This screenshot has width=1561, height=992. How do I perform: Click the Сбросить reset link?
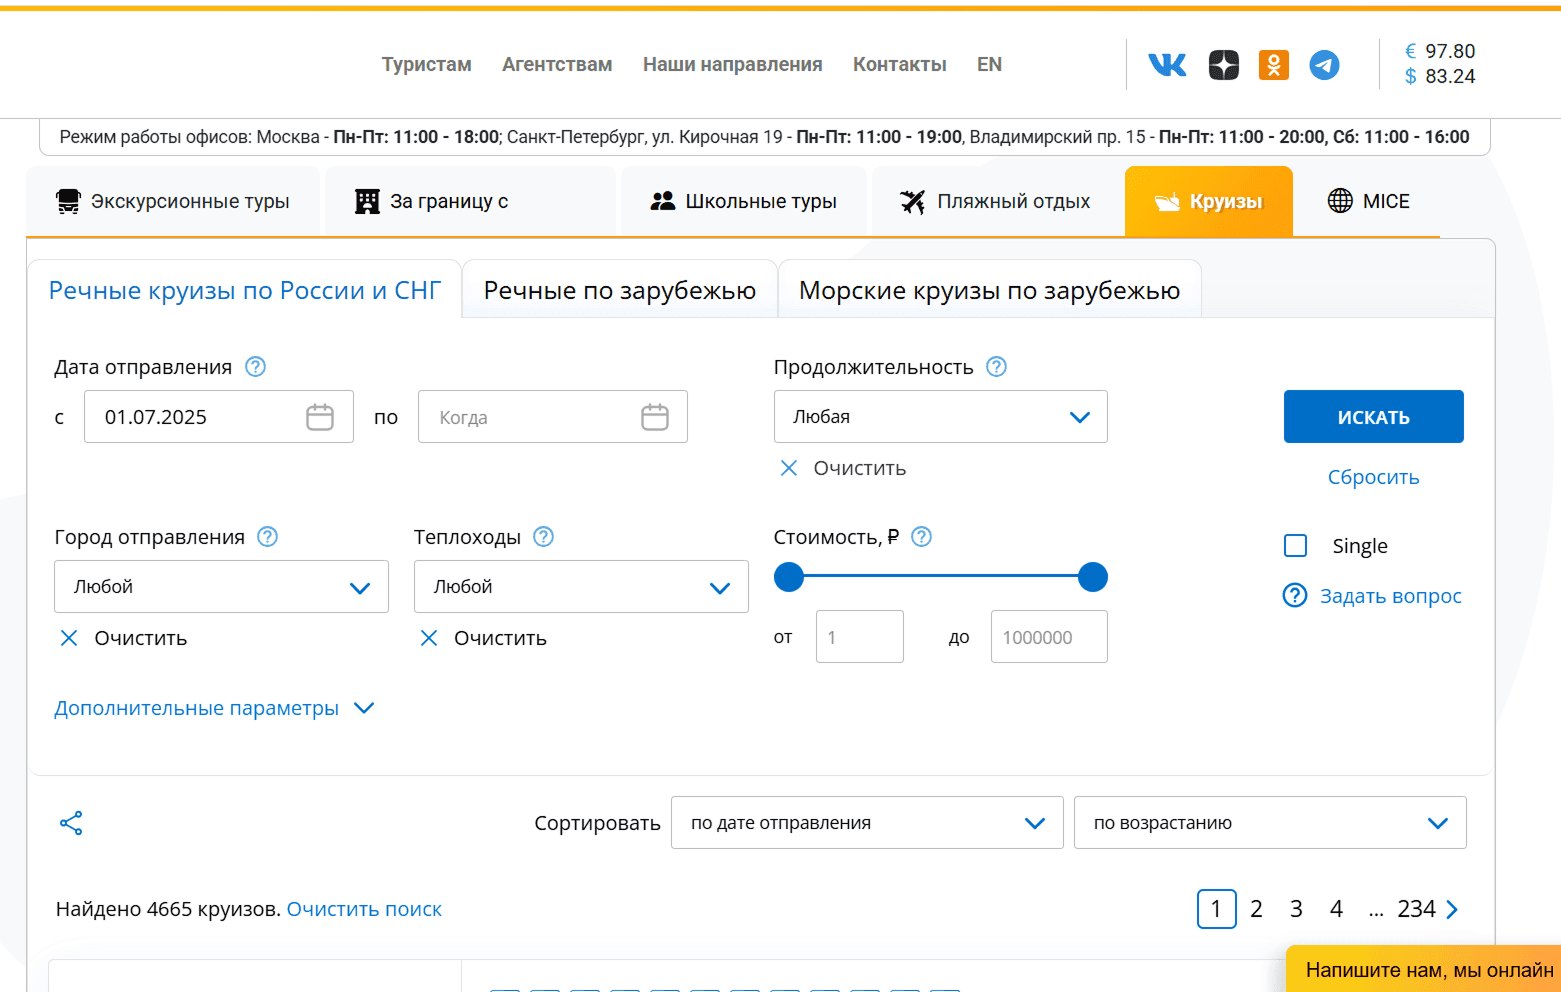pyautogui.click(x=1374, y=477)
